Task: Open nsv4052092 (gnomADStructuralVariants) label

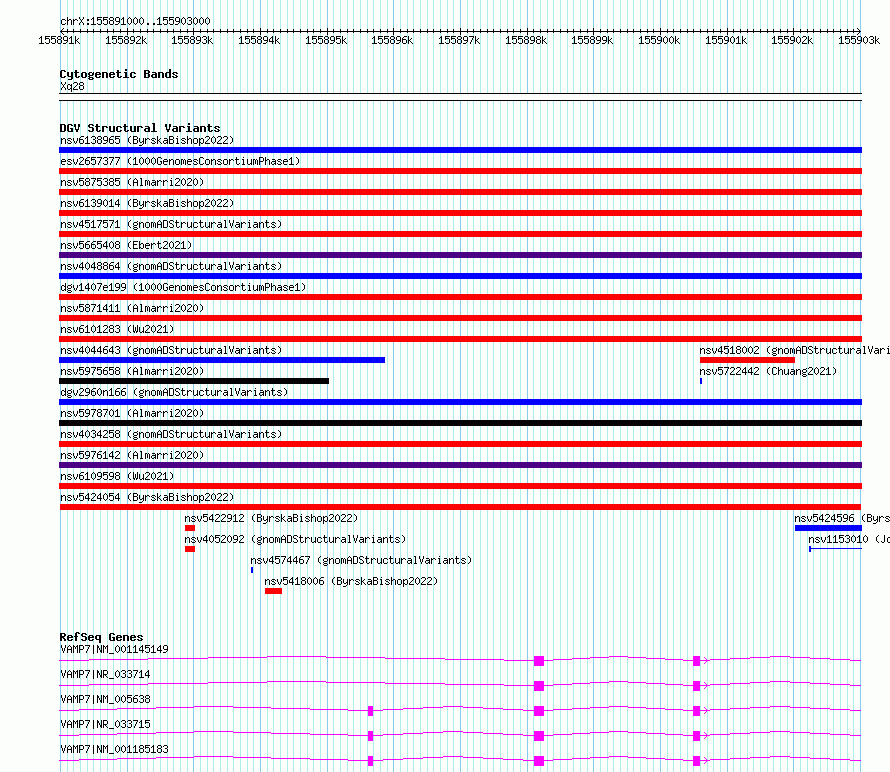Action: click(295, 539)
